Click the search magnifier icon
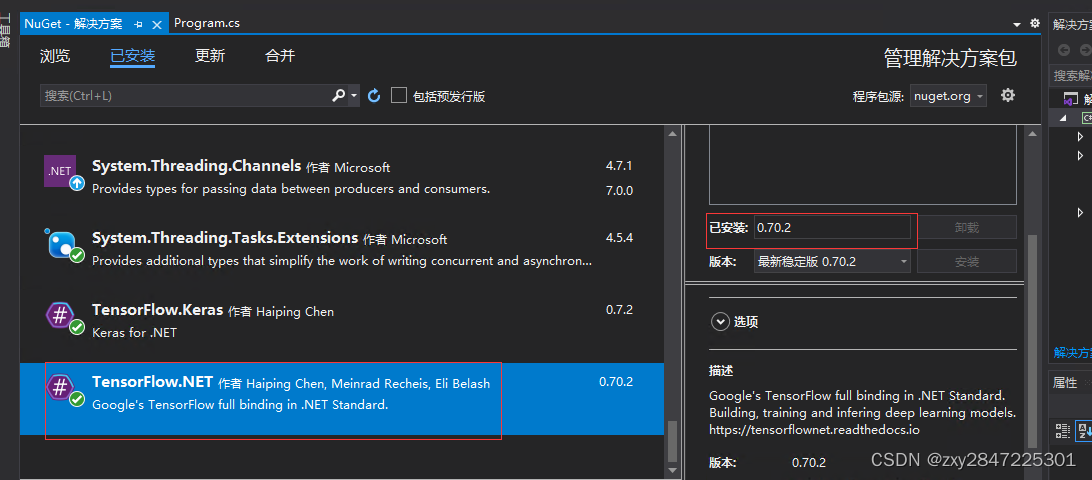This screenshot has height=480, width=1092. [338, 95]
